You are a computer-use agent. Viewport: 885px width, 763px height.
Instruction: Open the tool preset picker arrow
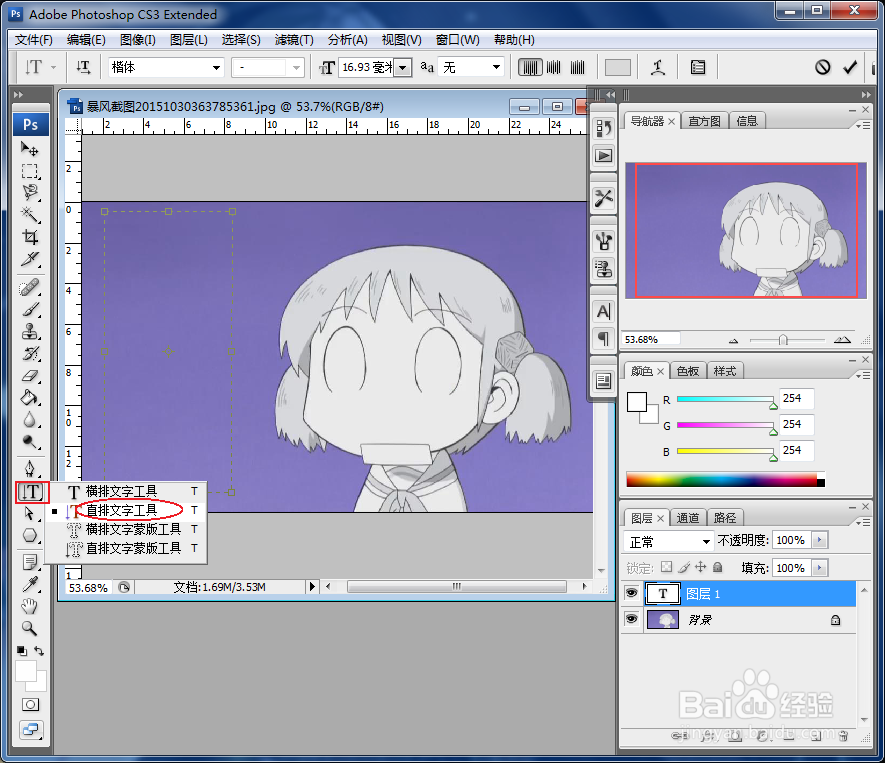click(x=54, y=68)
